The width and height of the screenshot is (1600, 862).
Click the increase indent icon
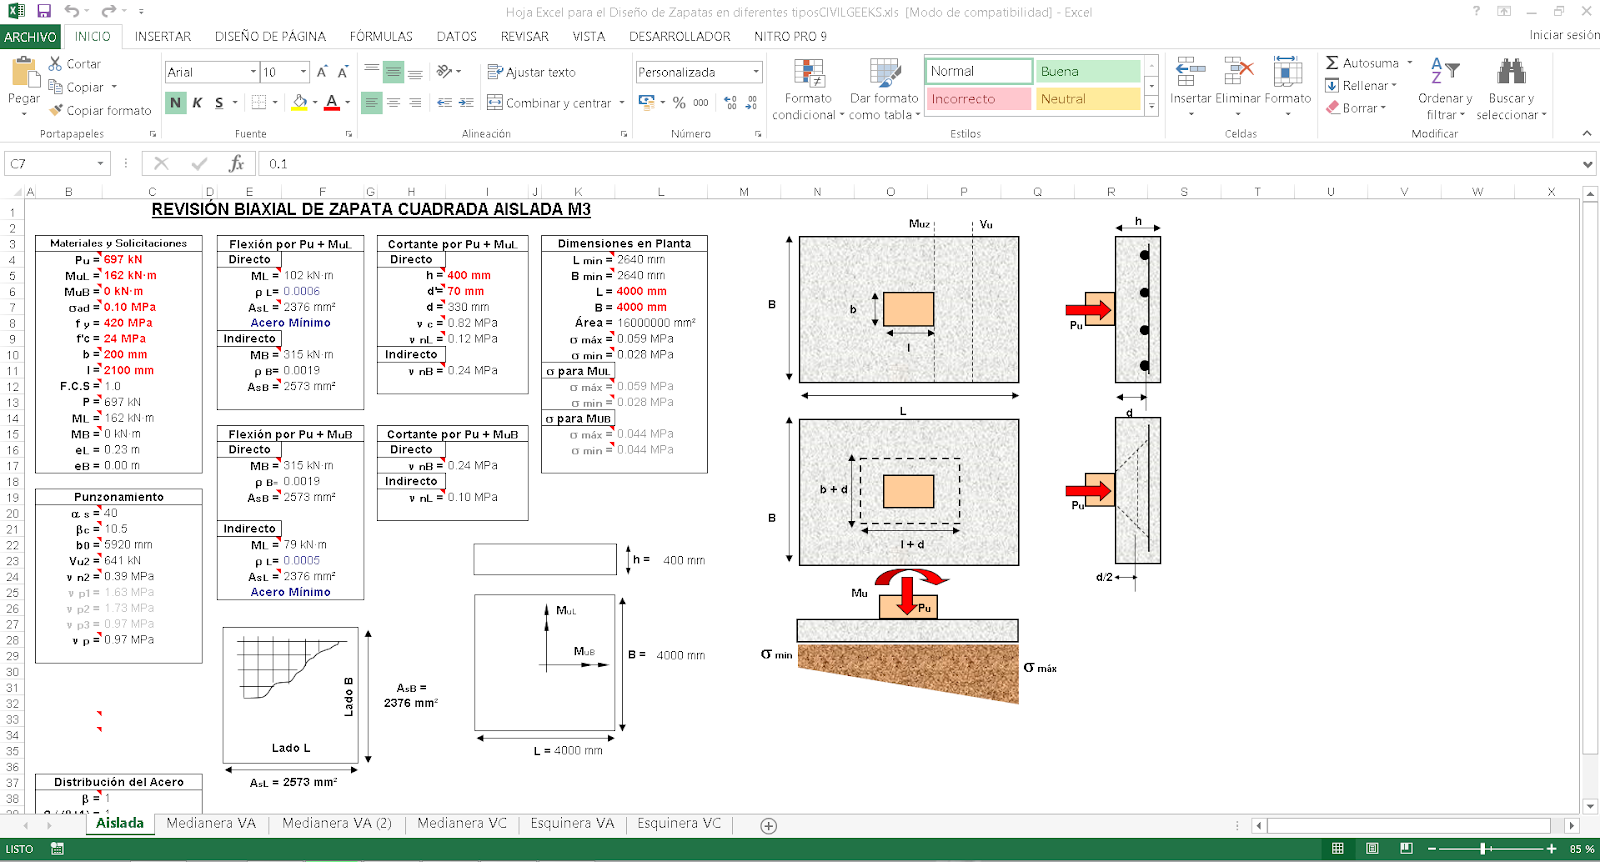(x=466, y=102)
